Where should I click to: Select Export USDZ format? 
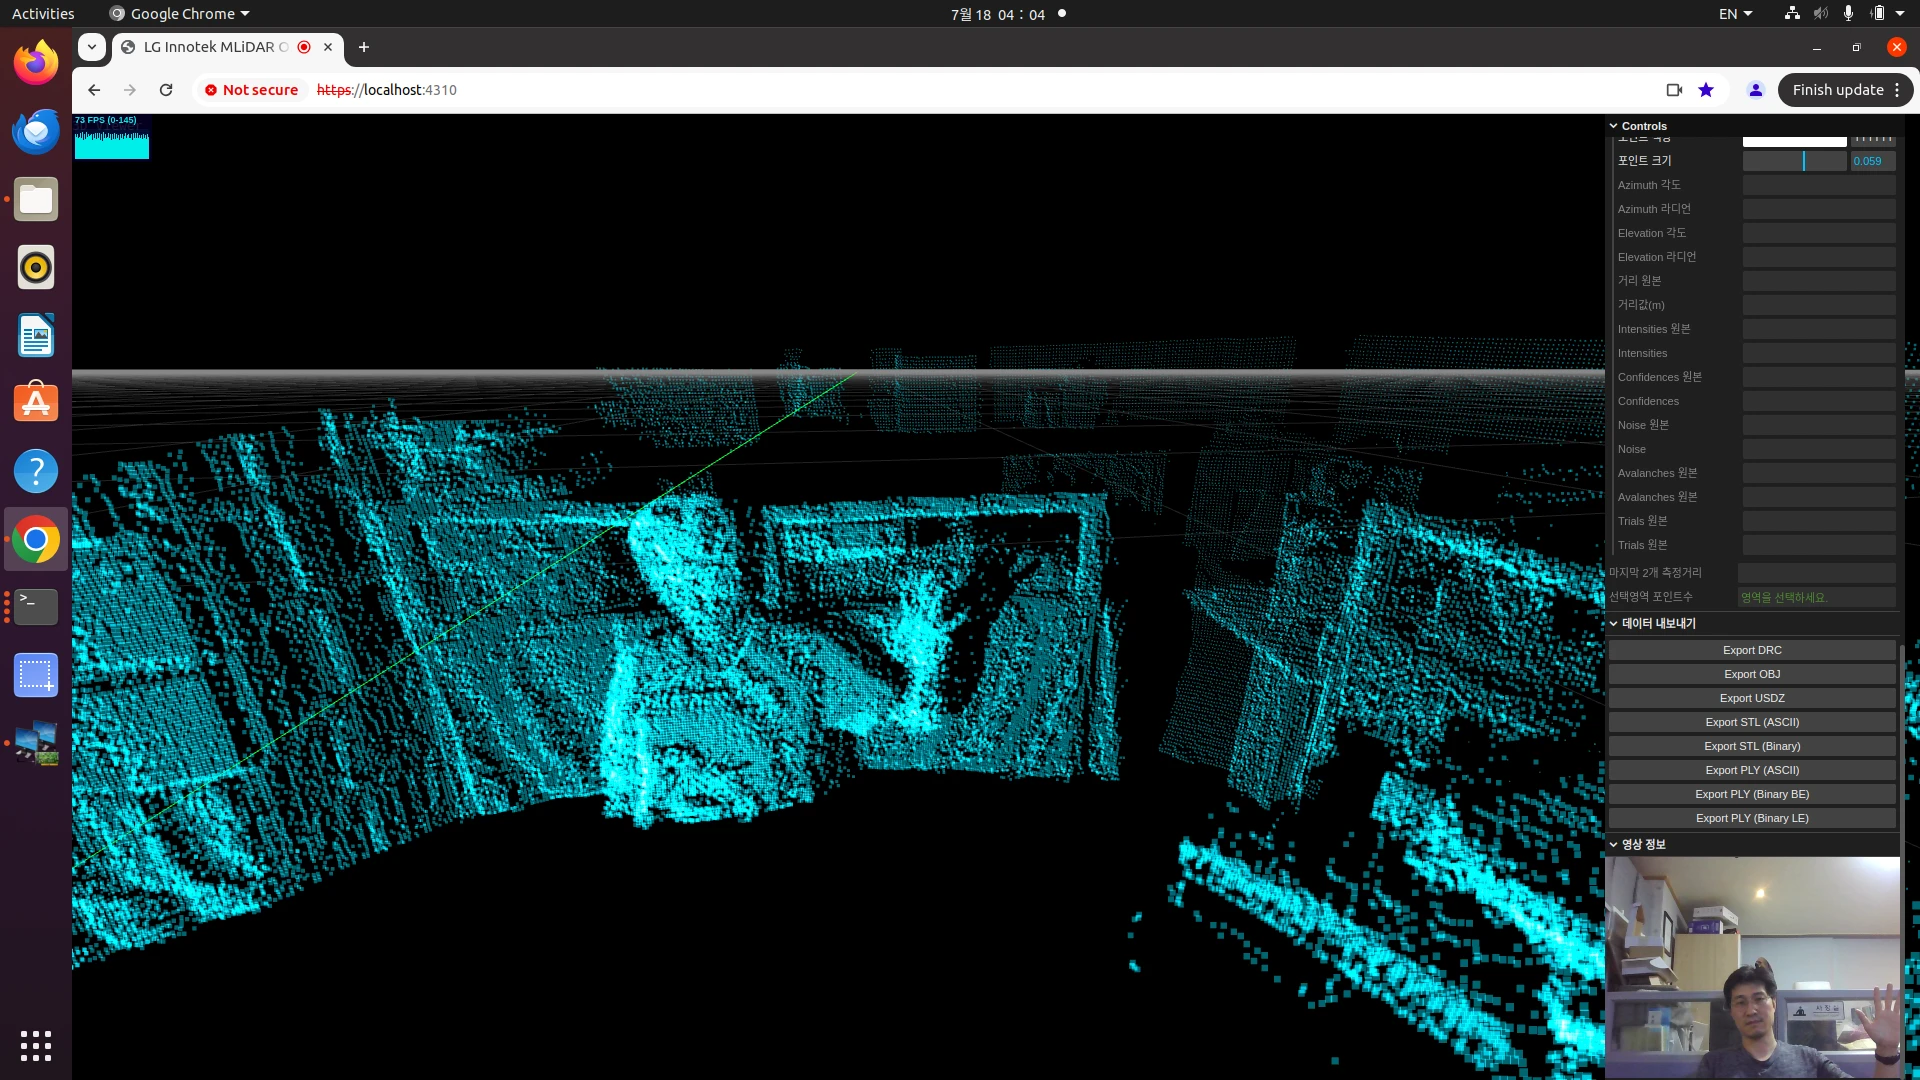coord(1751,698)
